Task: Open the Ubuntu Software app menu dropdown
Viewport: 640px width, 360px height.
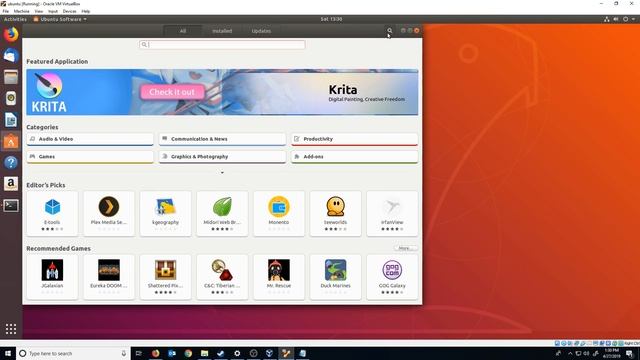Action: [60, 19]
